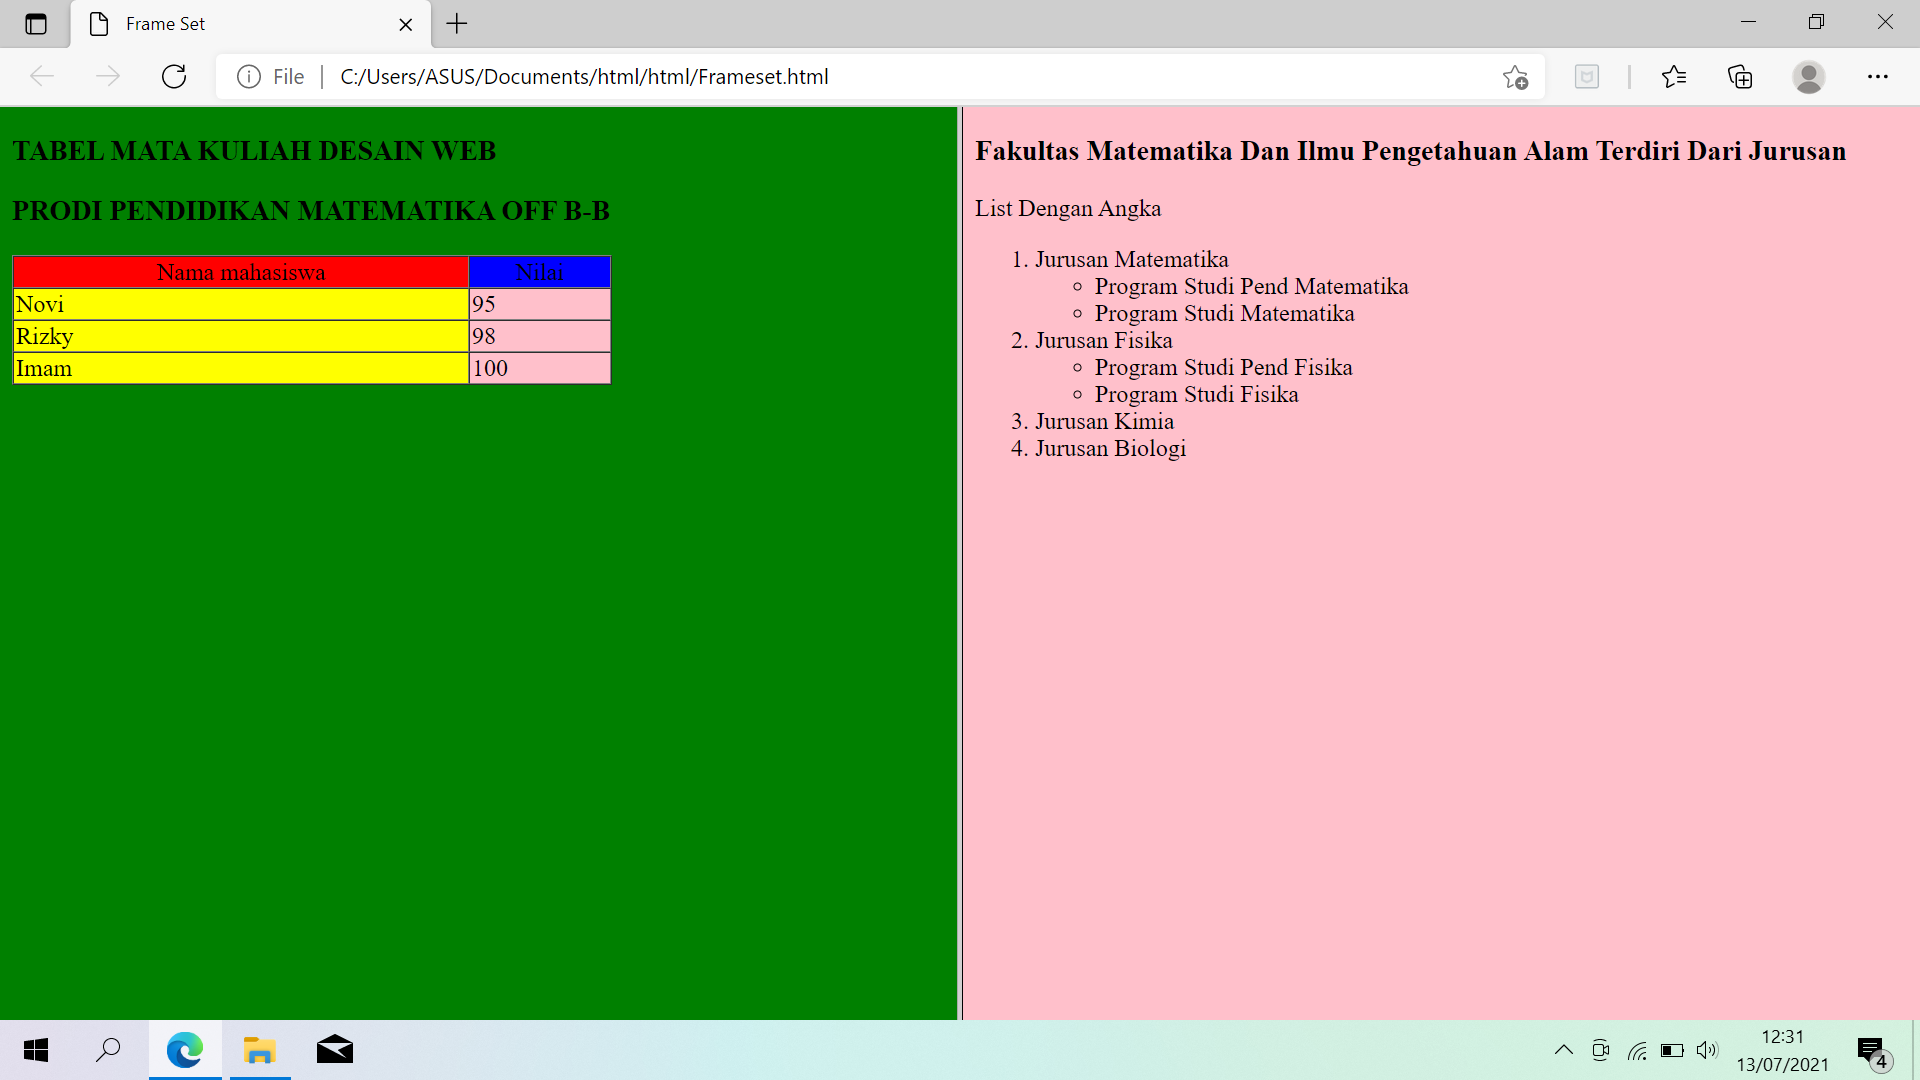View site information icon beside File
Image resolution: width=1920 pixels, height=1080 pixels.
tap(248, 77)
